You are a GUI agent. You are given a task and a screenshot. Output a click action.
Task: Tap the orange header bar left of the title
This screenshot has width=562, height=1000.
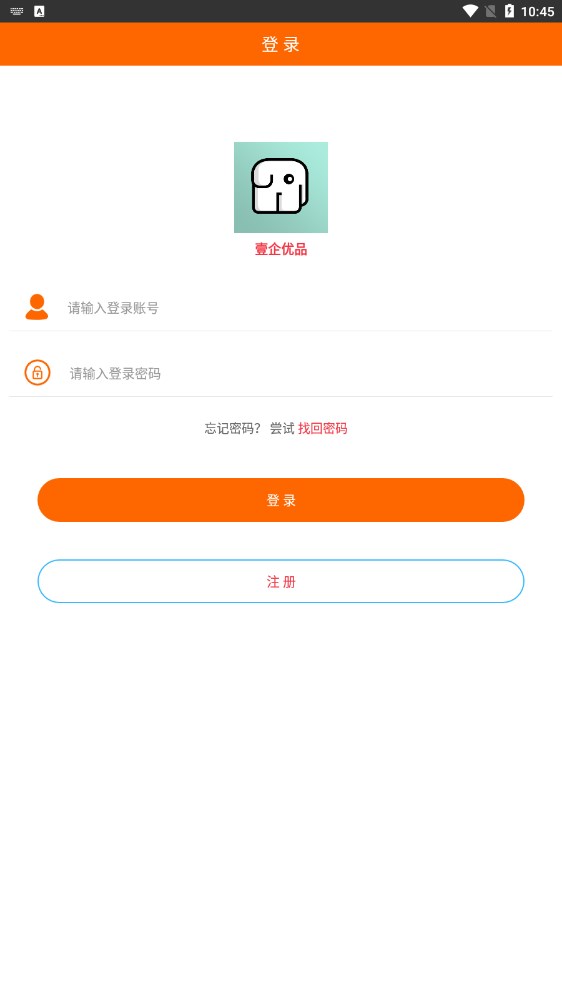pyautogui.click(x=128, y=44)
